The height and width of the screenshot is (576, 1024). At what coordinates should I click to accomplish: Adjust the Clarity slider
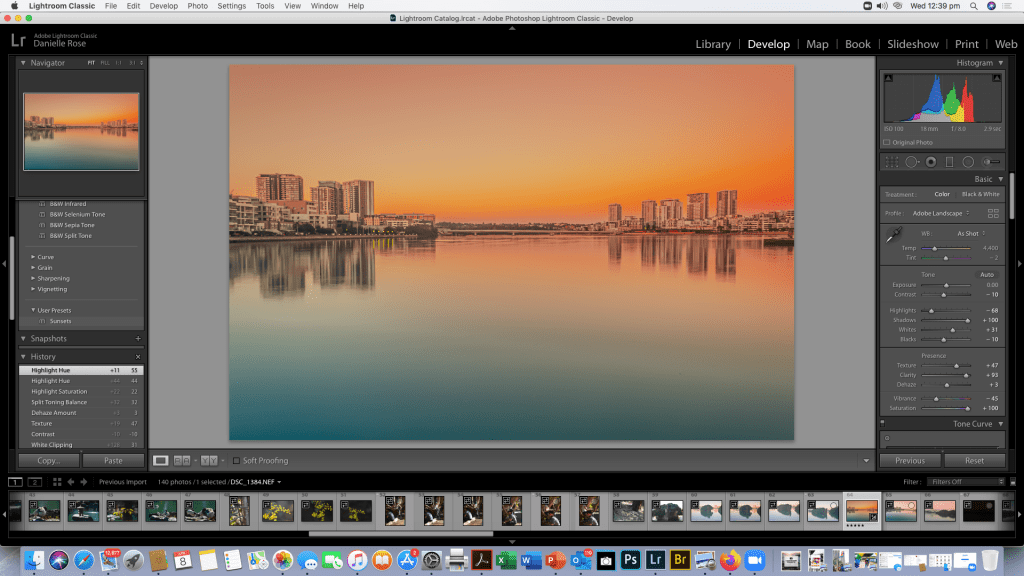point(966,375)
